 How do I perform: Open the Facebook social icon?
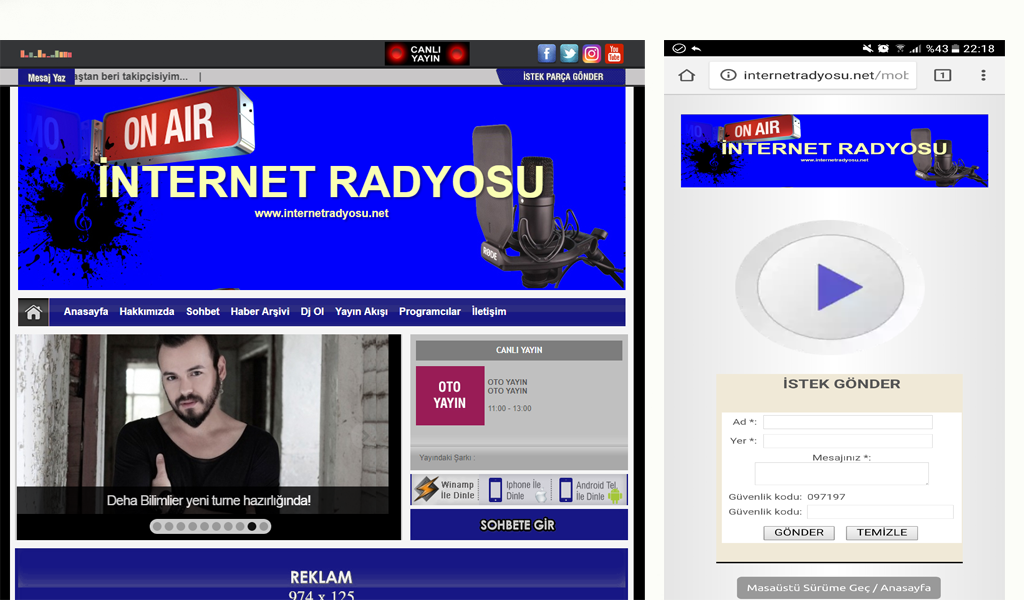click(547, 54)
